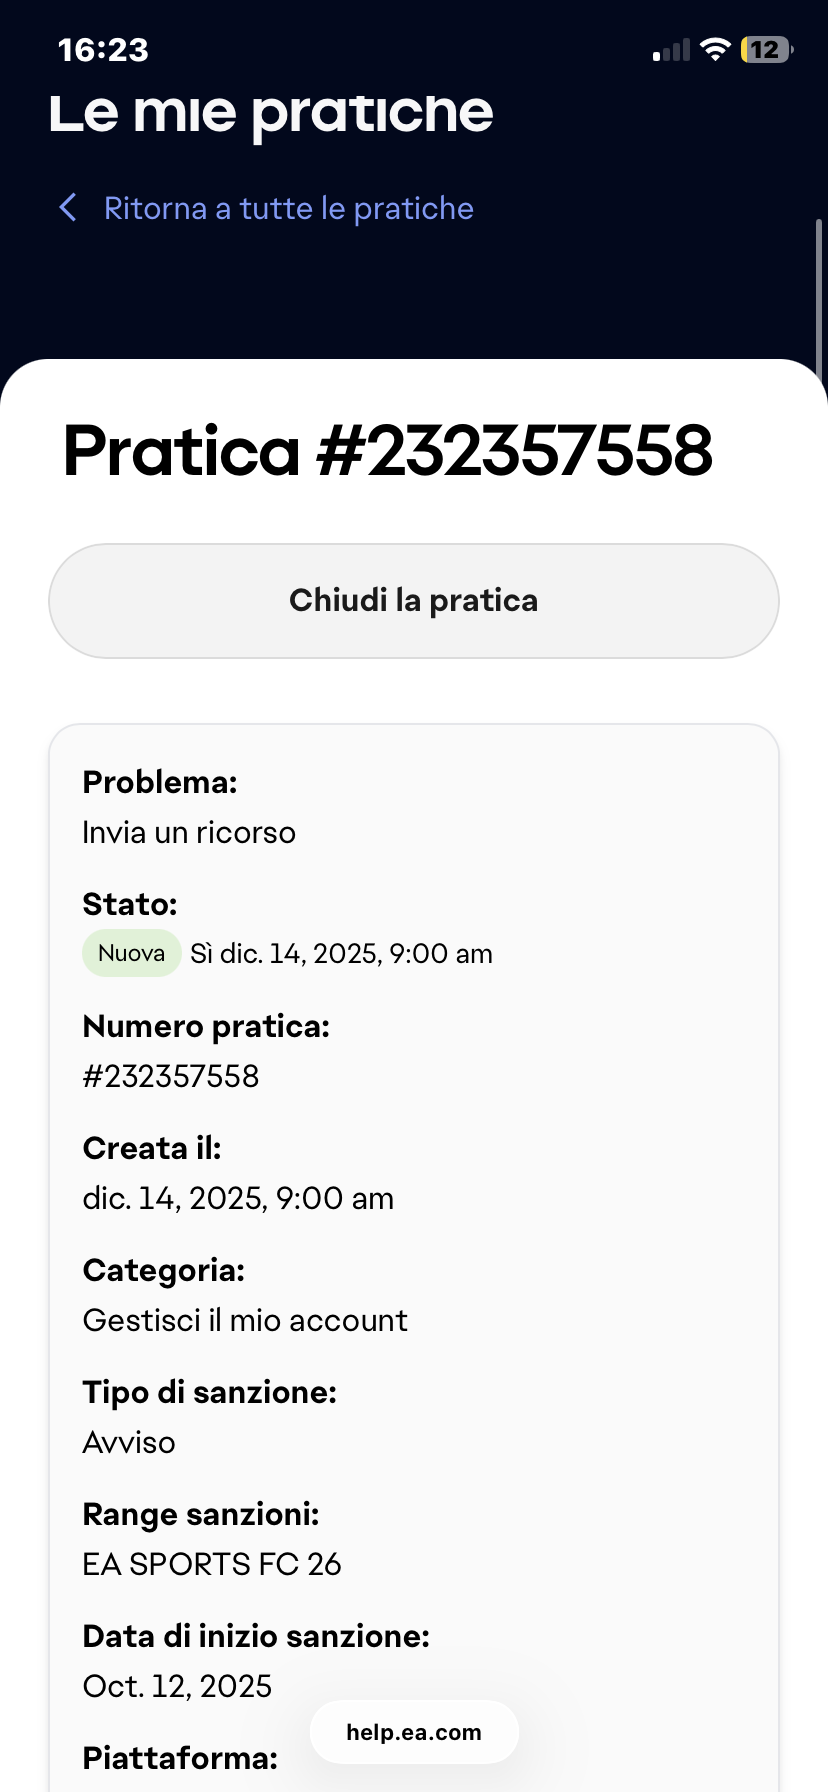Open the 'Ritorna a tutte le pratiche' link

tap(288, 208)
